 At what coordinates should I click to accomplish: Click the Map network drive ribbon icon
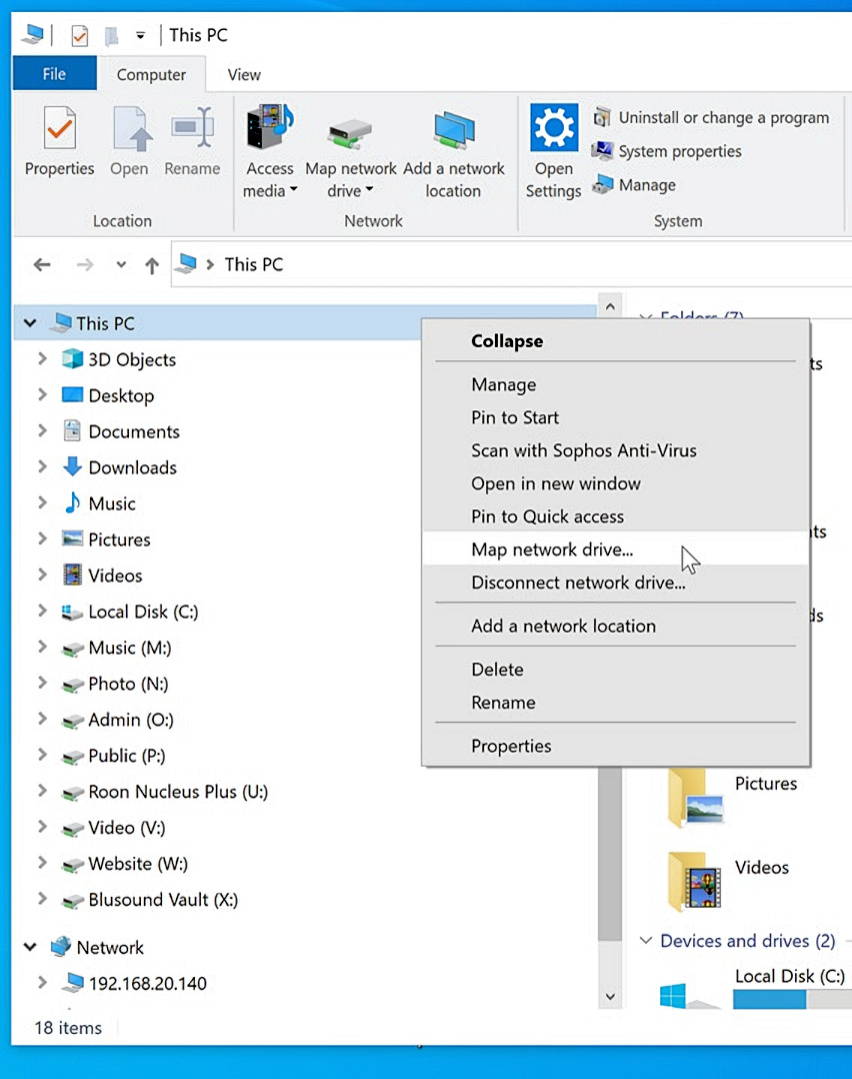coord(350,132)
